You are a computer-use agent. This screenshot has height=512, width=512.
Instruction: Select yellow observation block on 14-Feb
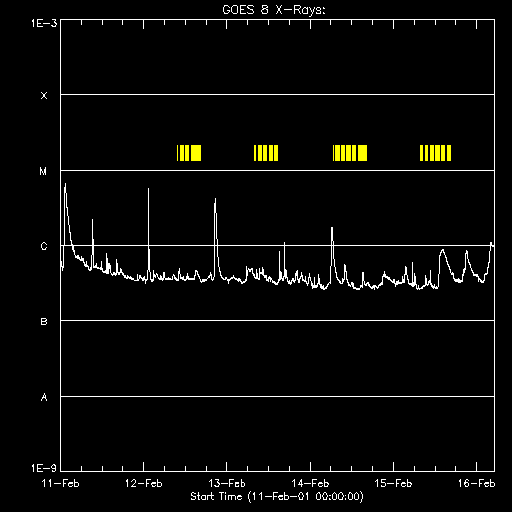[350, 153]
